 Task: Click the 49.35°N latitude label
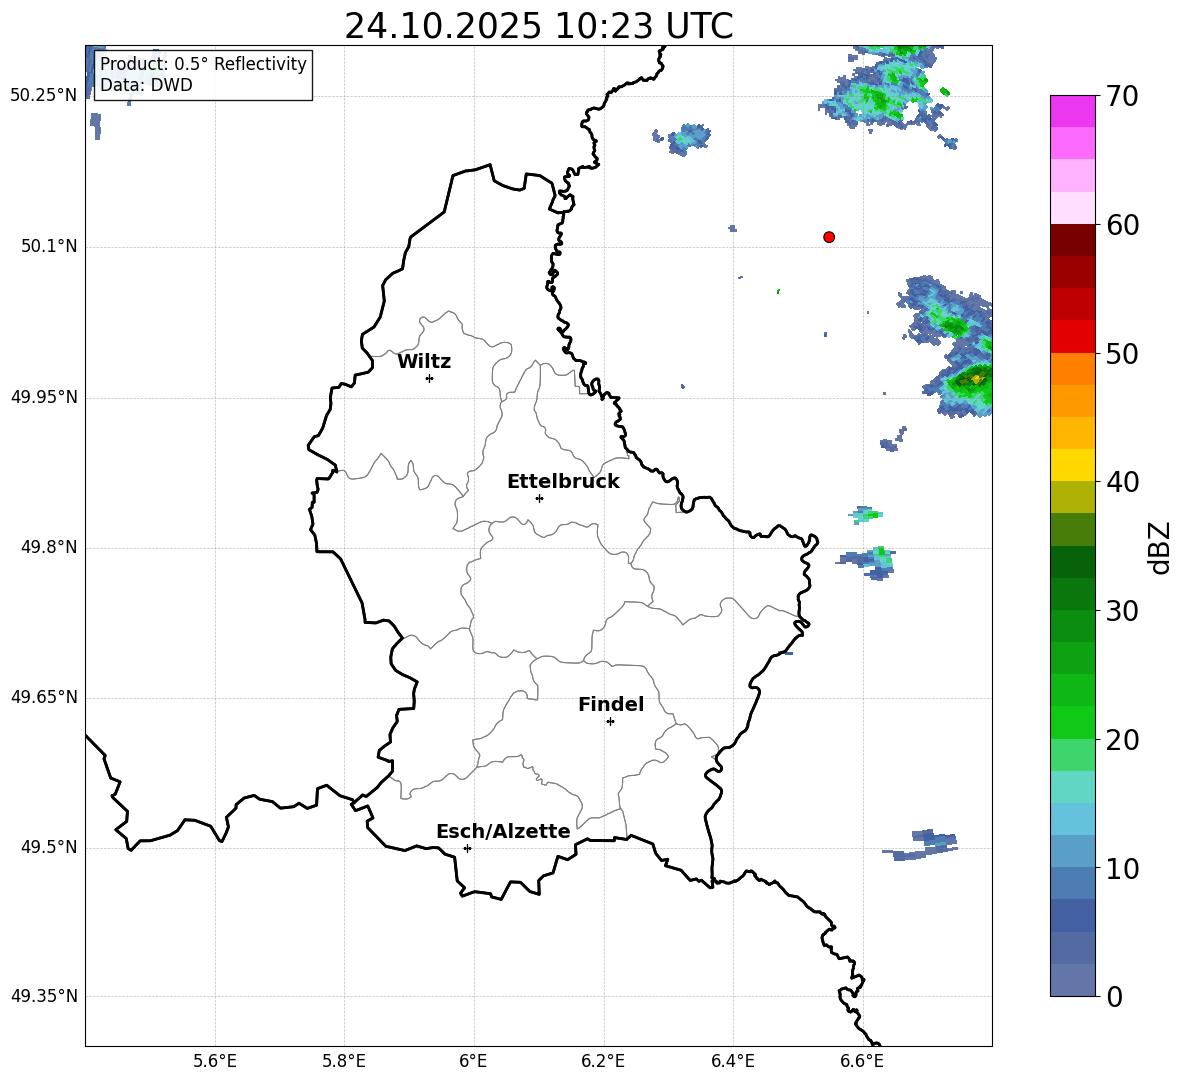[x=44, y=996]
